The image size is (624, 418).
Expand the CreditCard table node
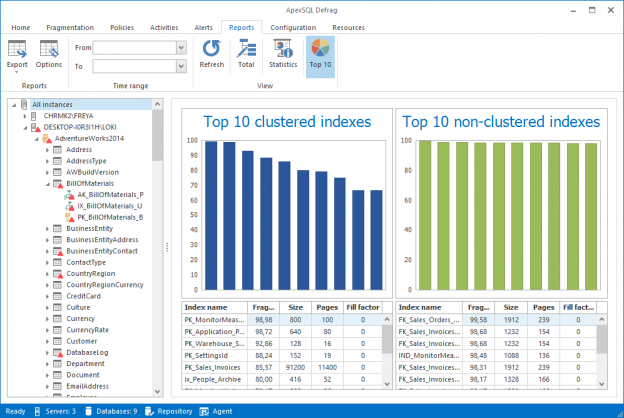47,297
